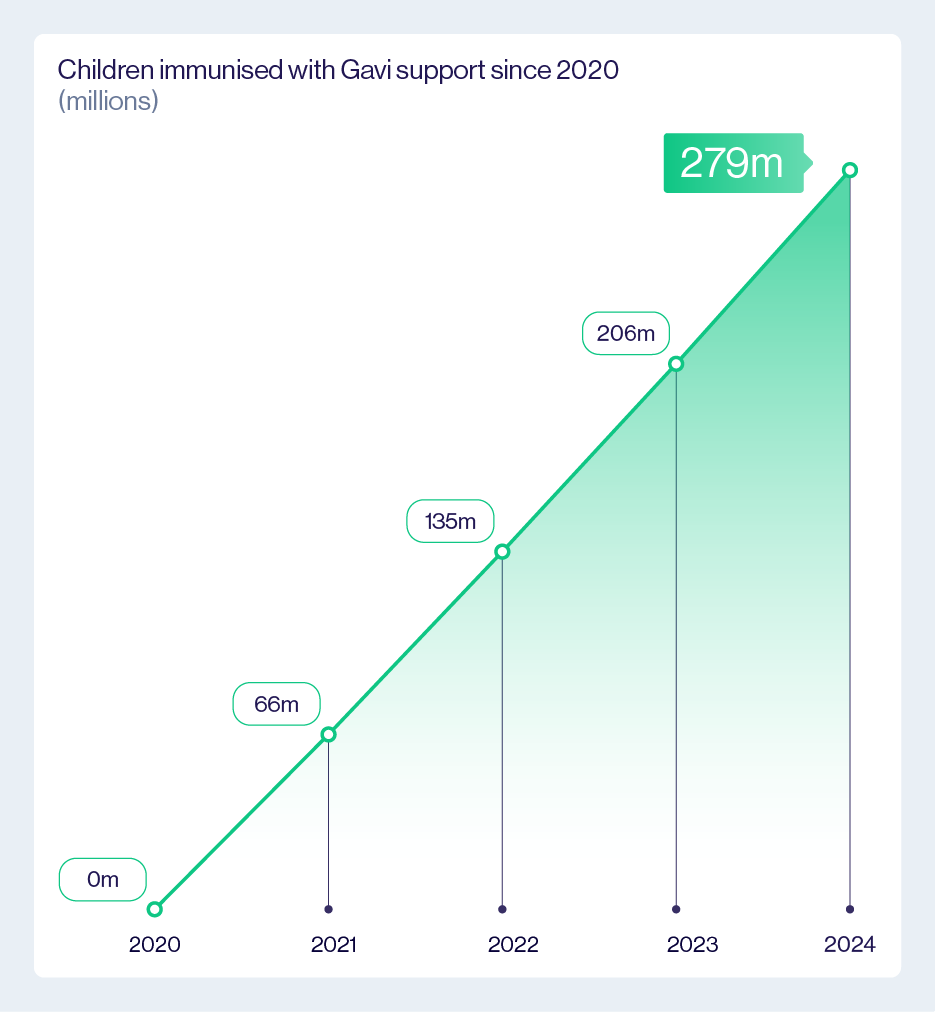Click the 2020 axis year label
Viewport: 935px width, 1012px height.
155,945
